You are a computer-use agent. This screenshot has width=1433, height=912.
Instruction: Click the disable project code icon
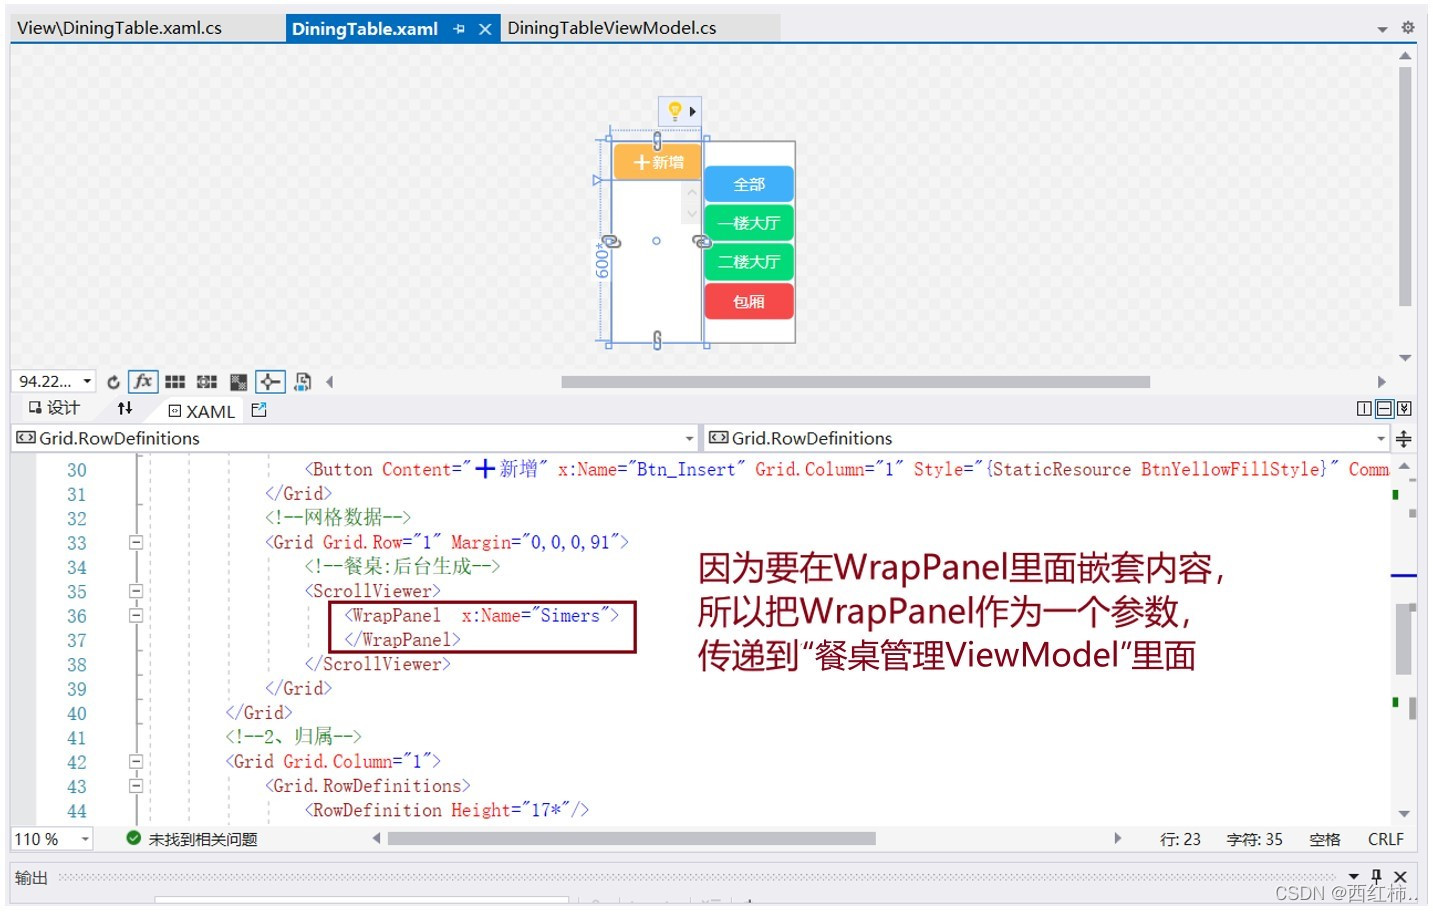302,382
